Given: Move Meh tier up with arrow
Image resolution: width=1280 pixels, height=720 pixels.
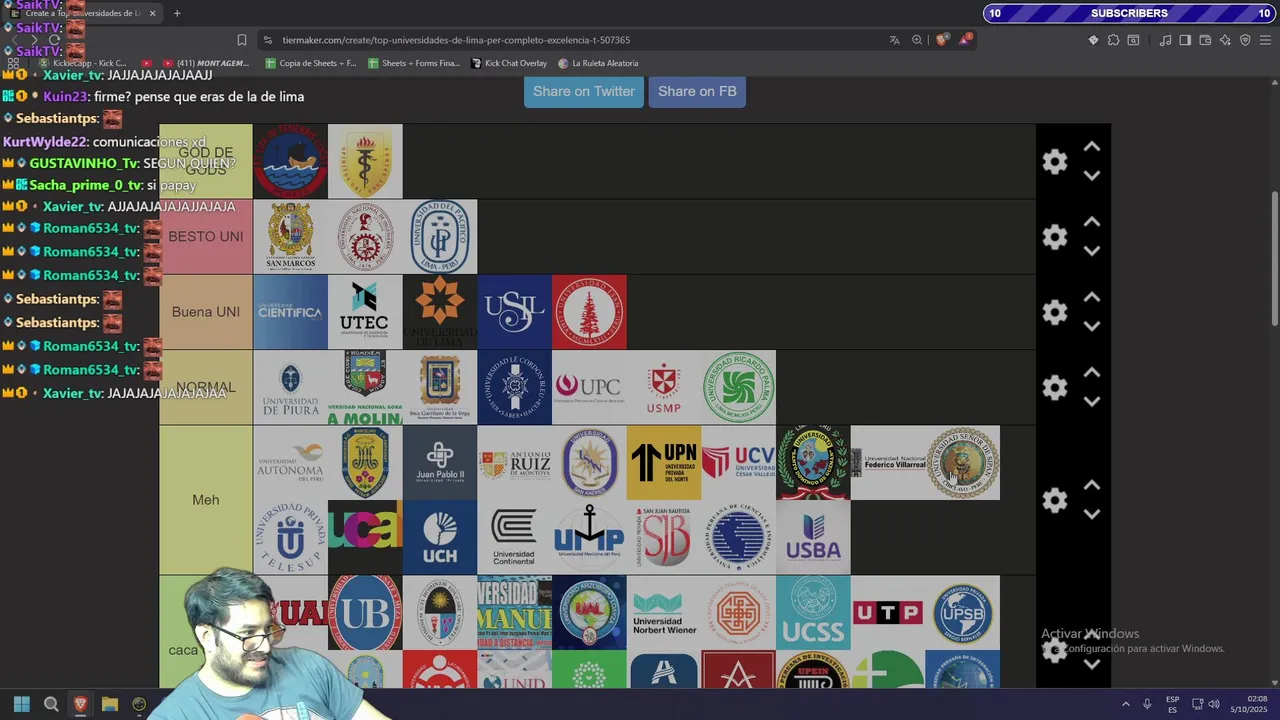Looking at the screenshot, I should (1092, 485).
